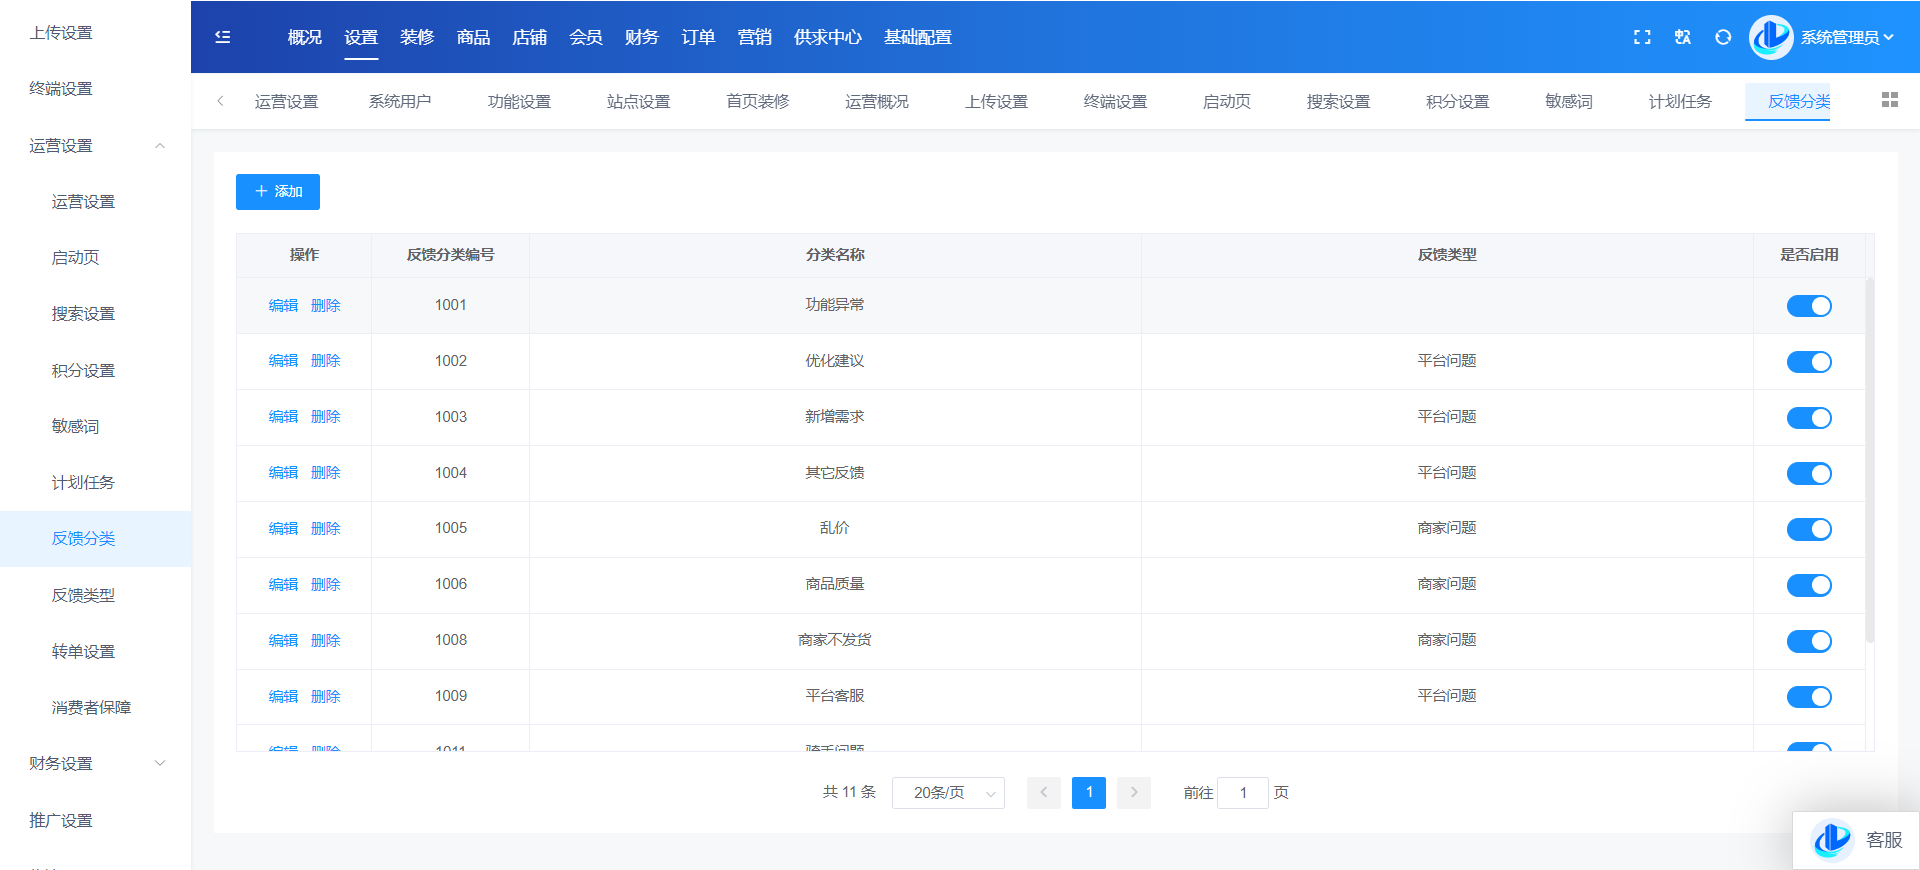Switch to the 敏感词 tab
Image resolution: width=1920 pixels, height=870 pixels.
1568,101
